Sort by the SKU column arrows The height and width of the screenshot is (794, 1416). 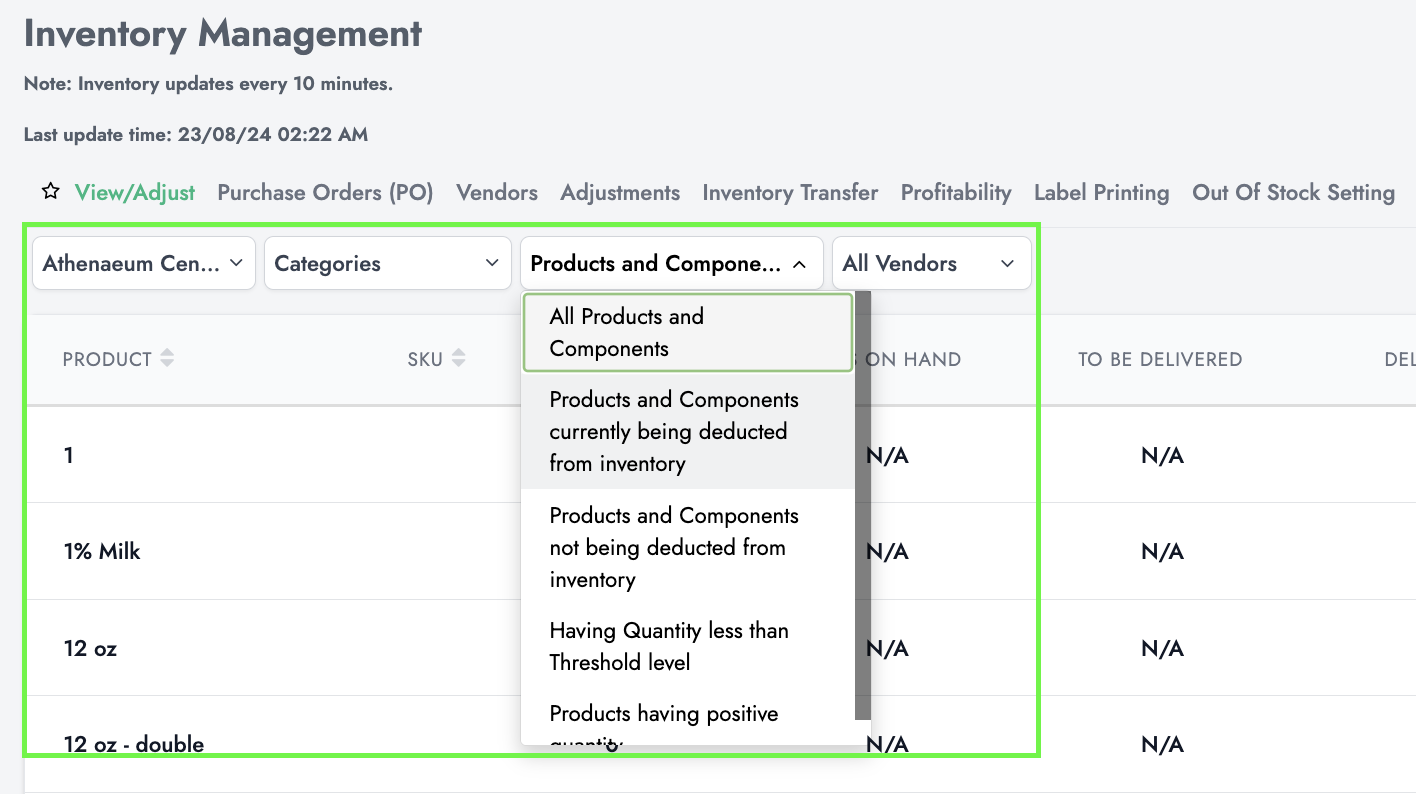[458, 358]
